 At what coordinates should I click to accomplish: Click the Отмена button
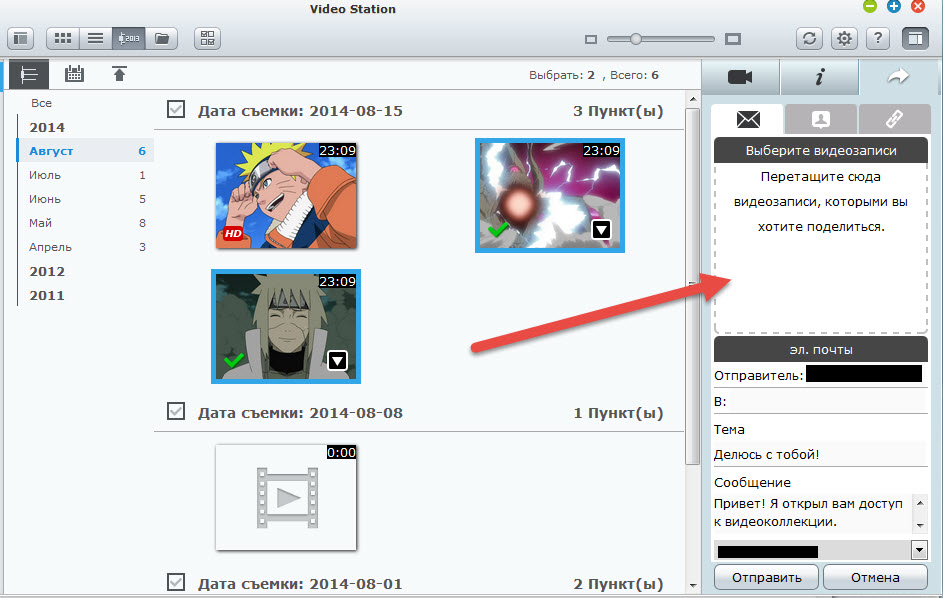tap(875, 578)
